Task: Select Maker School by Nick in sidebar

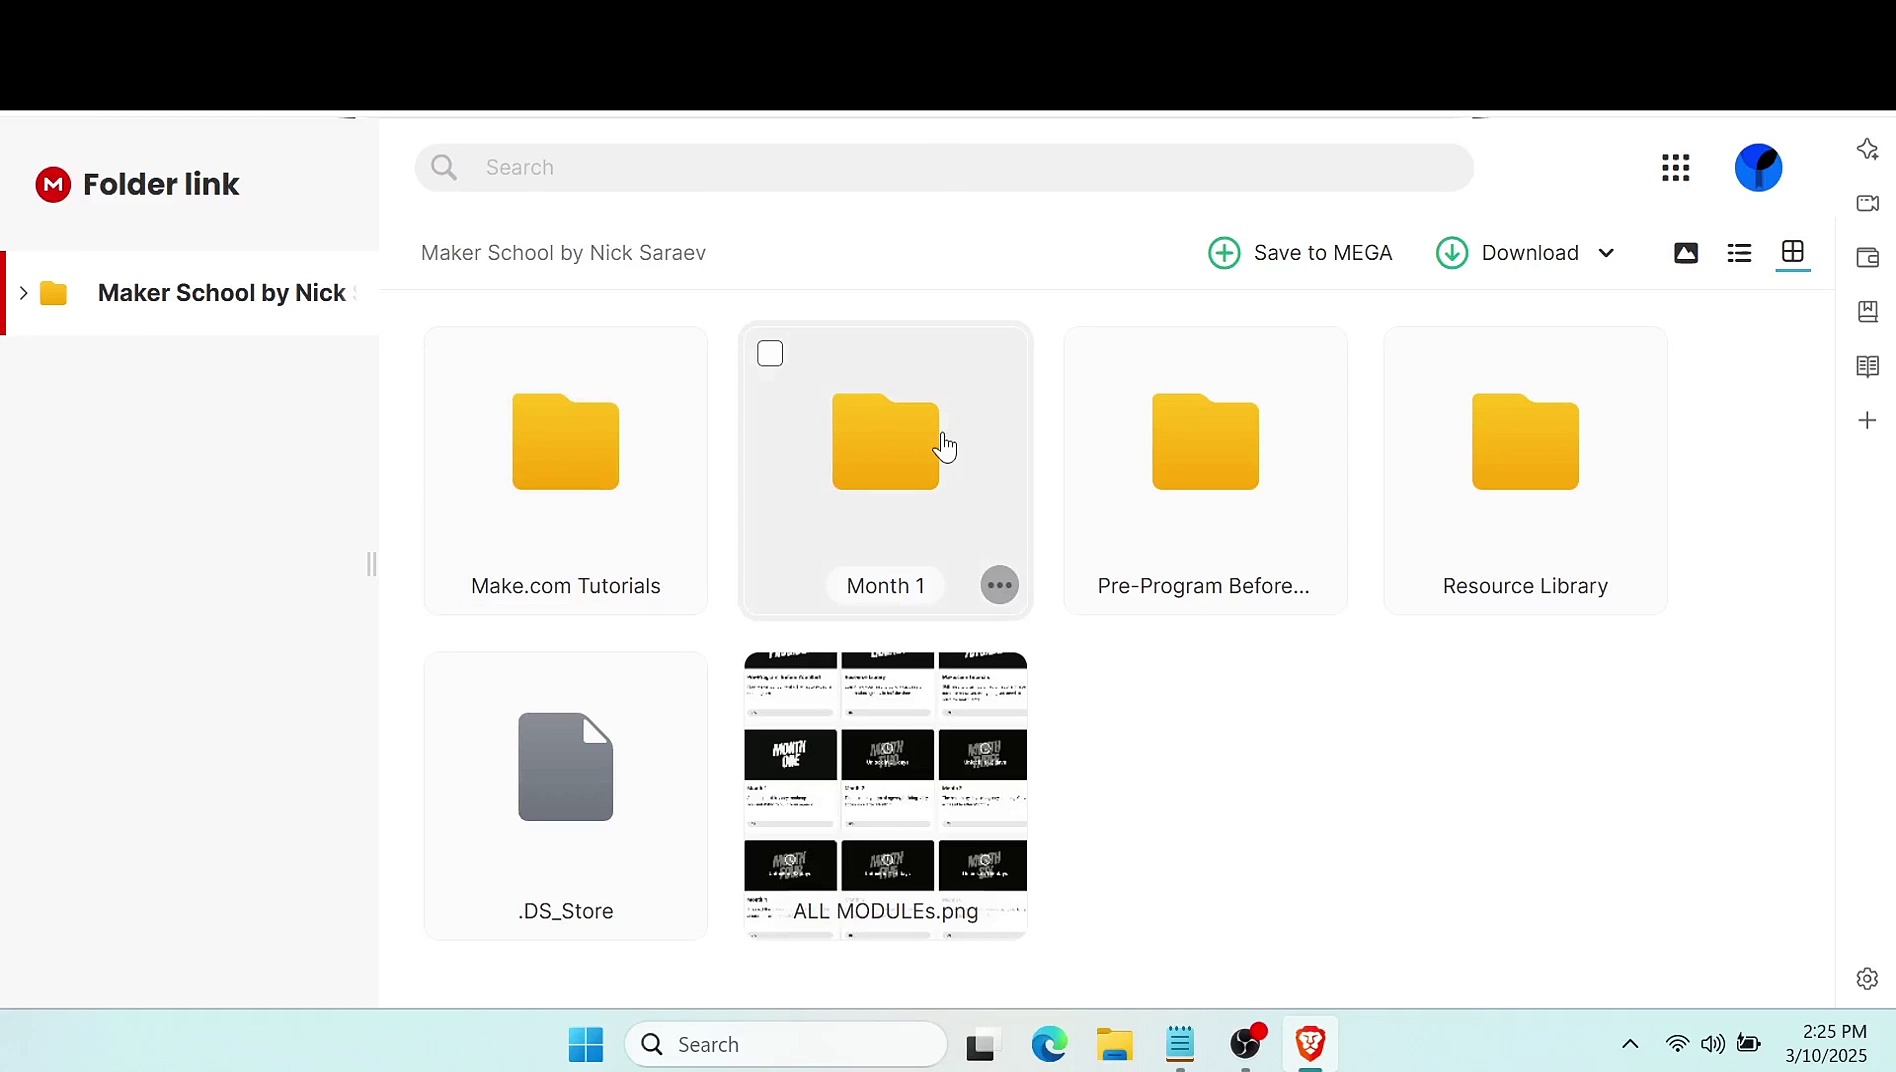Action: [221, 293]
